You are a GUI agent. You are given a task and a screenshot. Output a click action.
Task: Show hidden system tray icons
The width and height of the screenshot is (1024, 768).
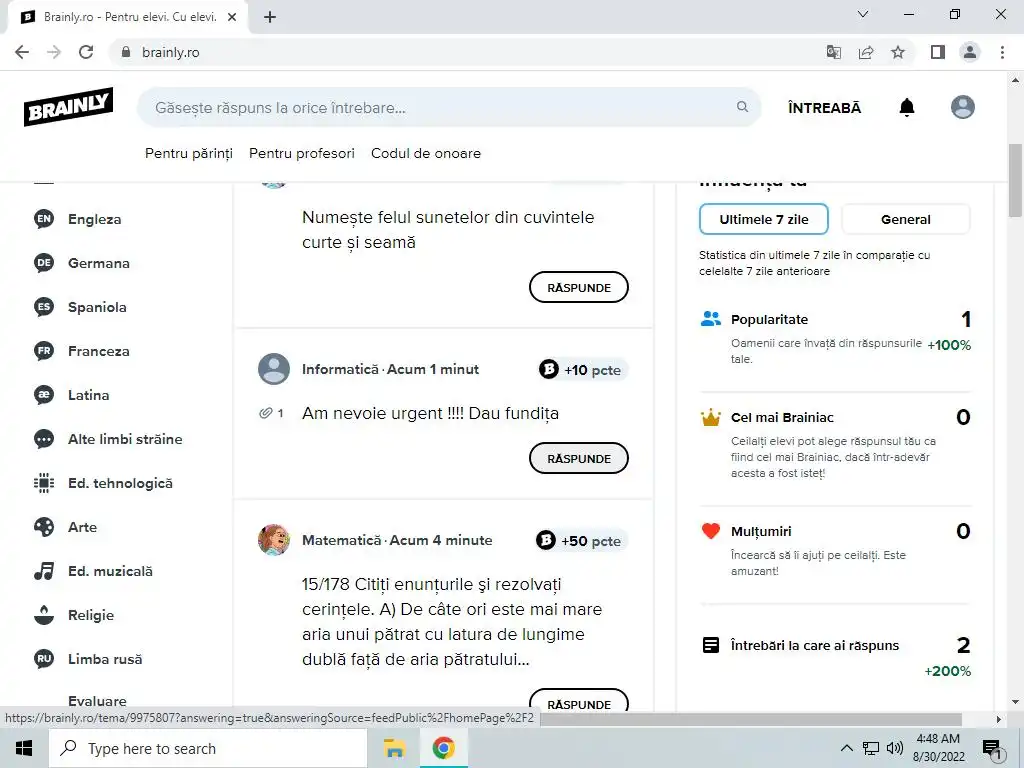[846, 748]
